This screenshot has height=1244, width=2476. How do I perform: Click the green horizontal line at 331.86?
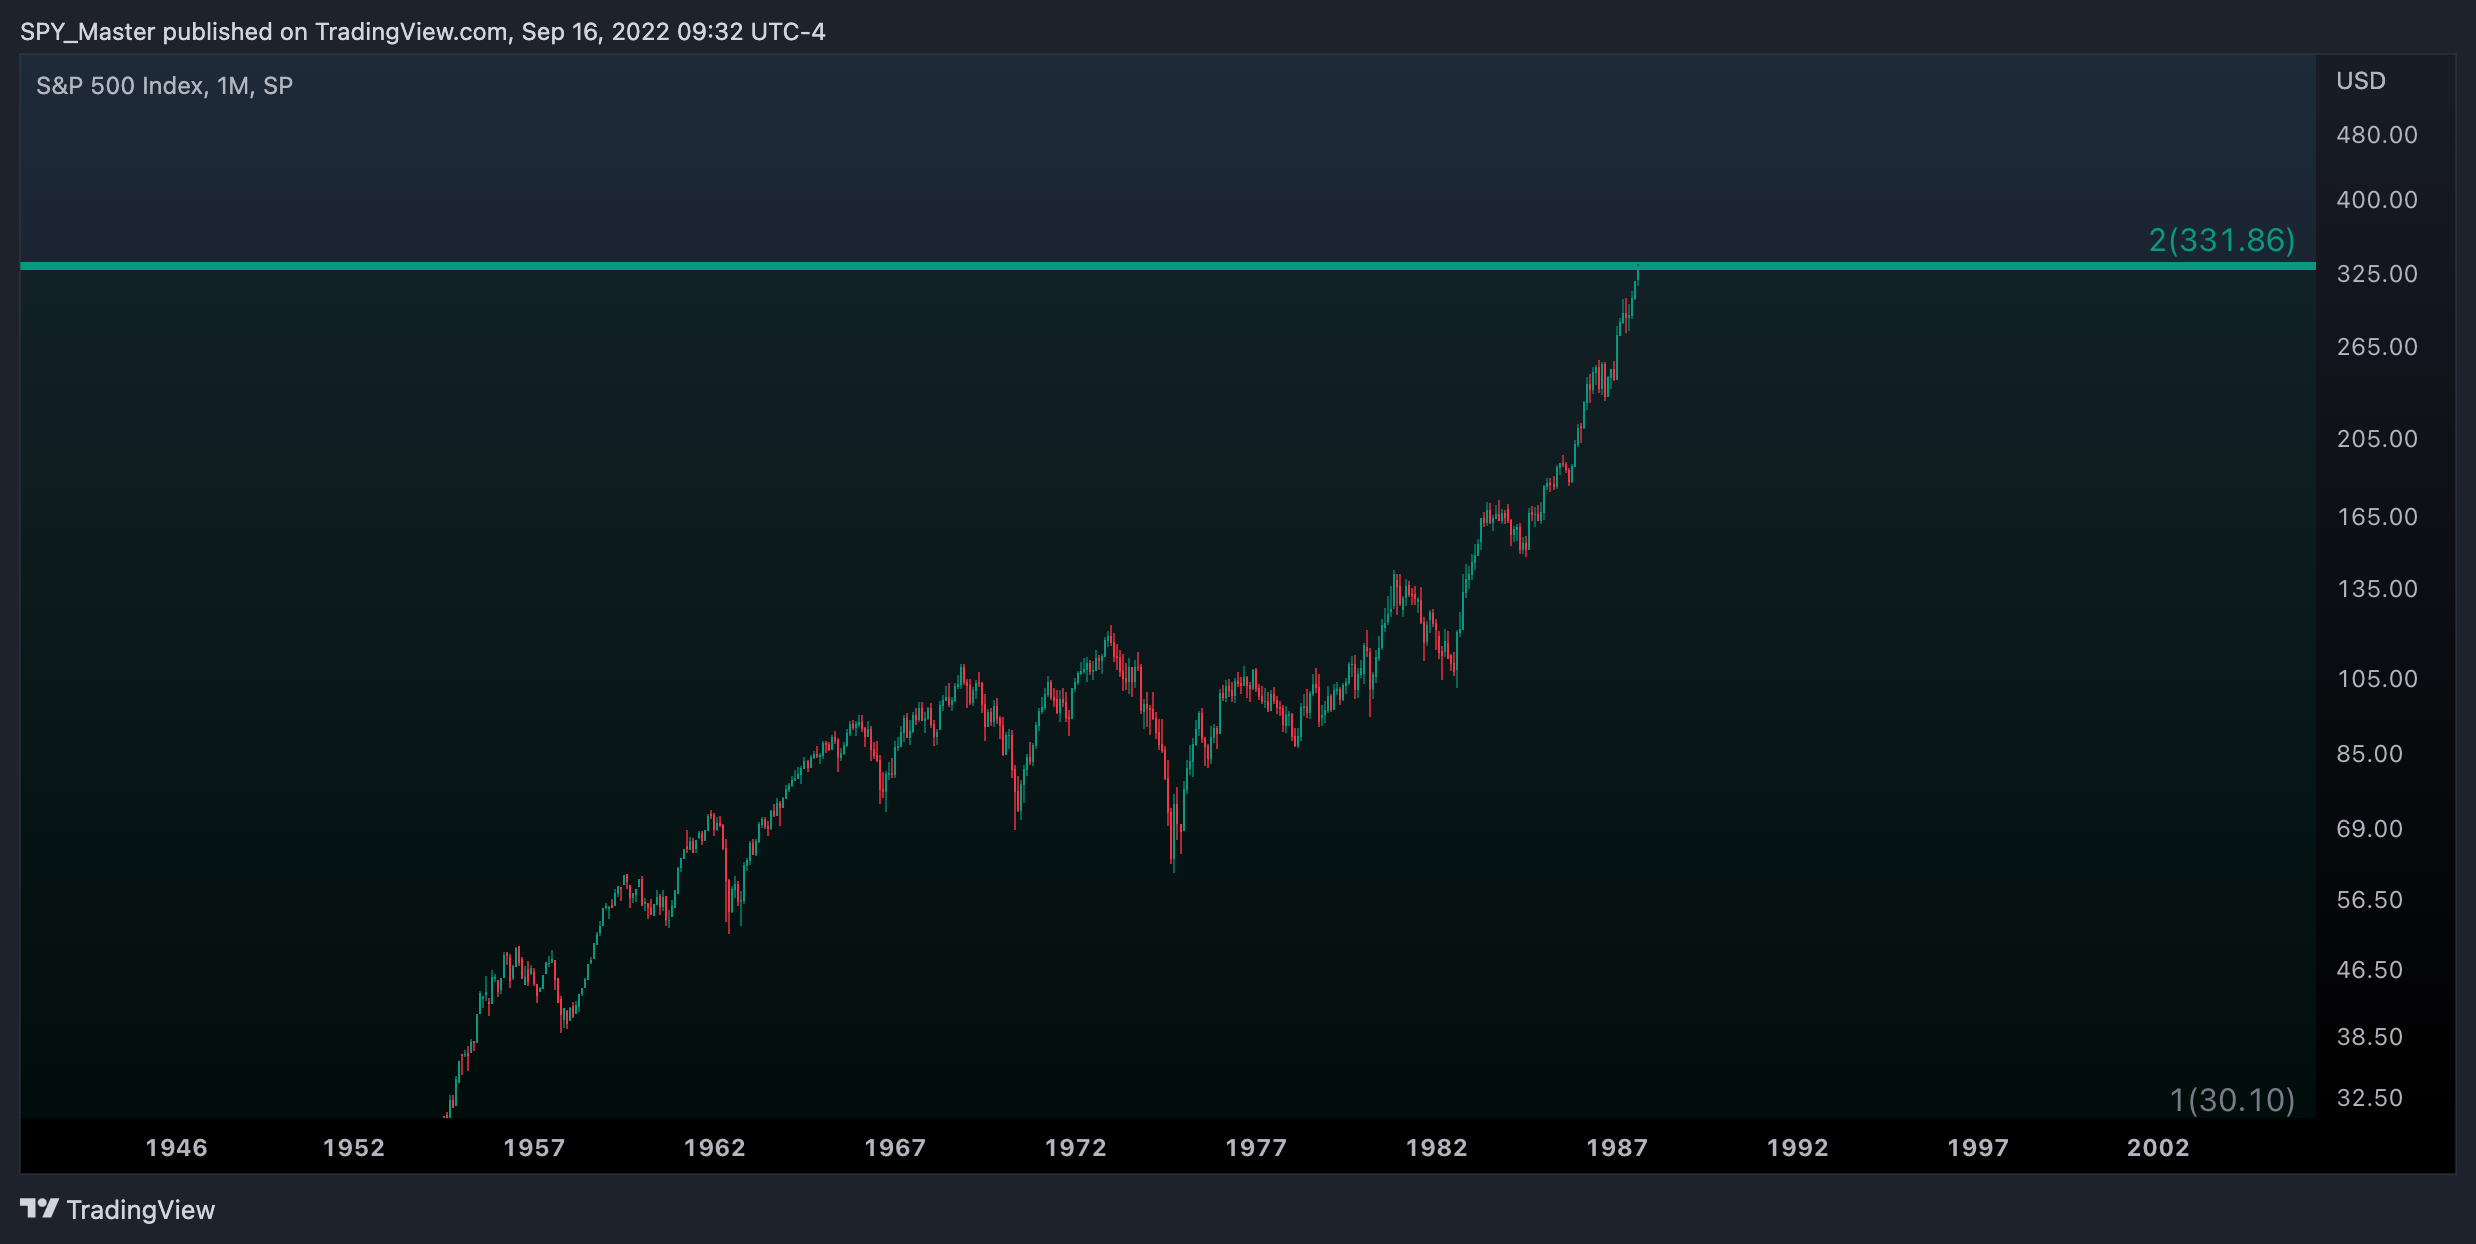tap(1168, 266)
